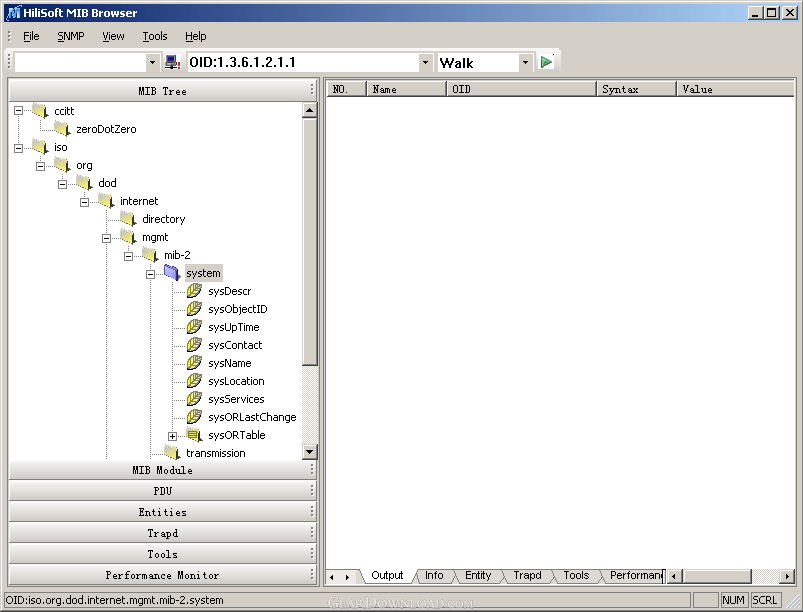
Task: Select the iso folder icon
Action: 40,147
